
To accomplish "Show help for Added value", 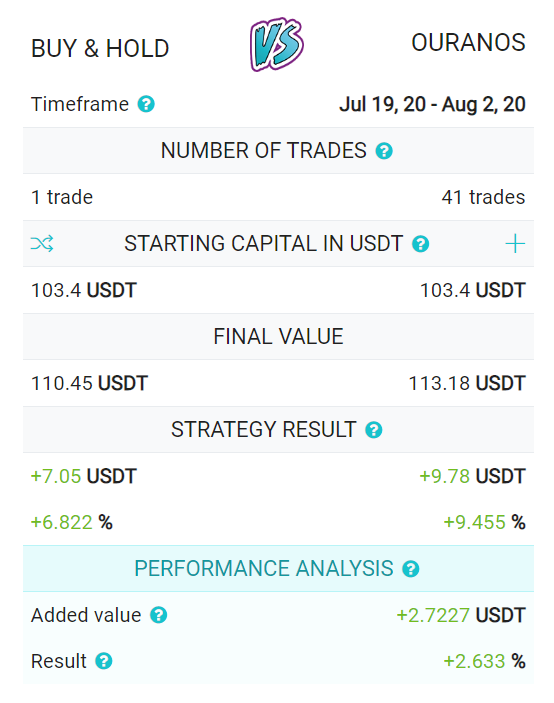I will coord(159,615).
